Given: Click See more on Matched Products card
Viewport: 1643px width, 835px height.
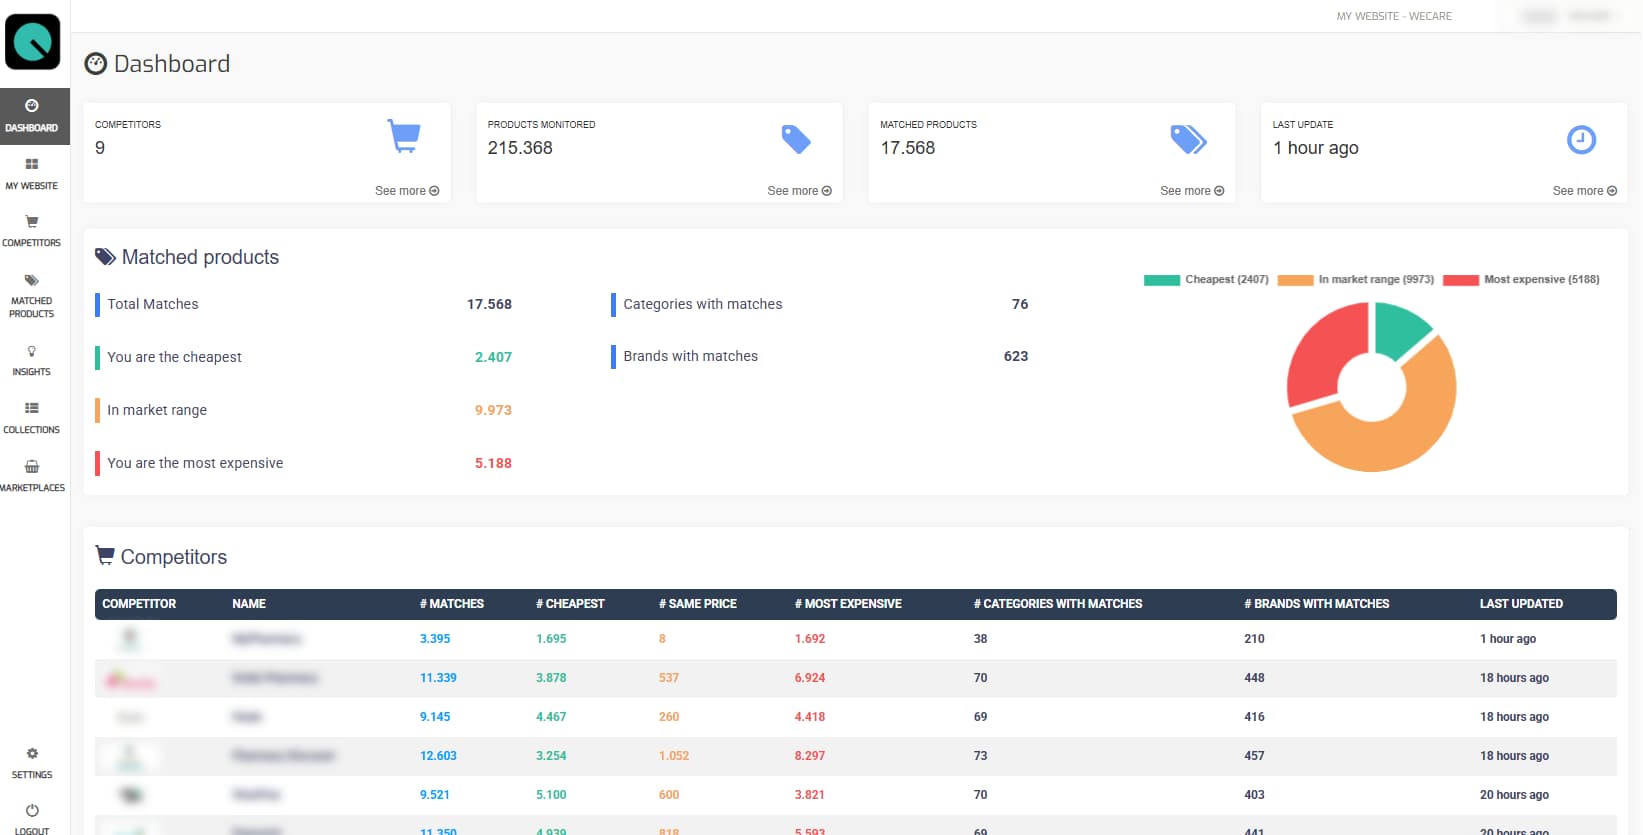Looking at the screenshot, I should [1192, 191].
